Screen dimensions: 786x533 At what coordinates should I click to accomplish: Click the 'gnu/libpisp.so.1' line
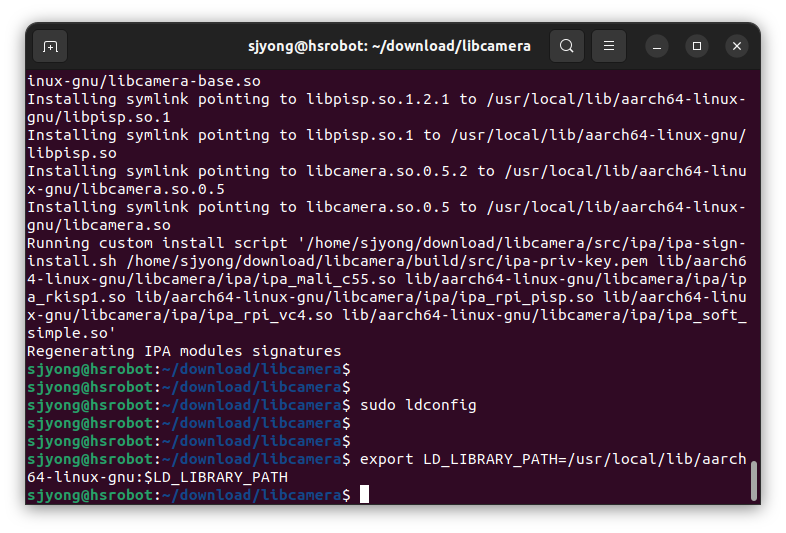click(x=99, y=117)
